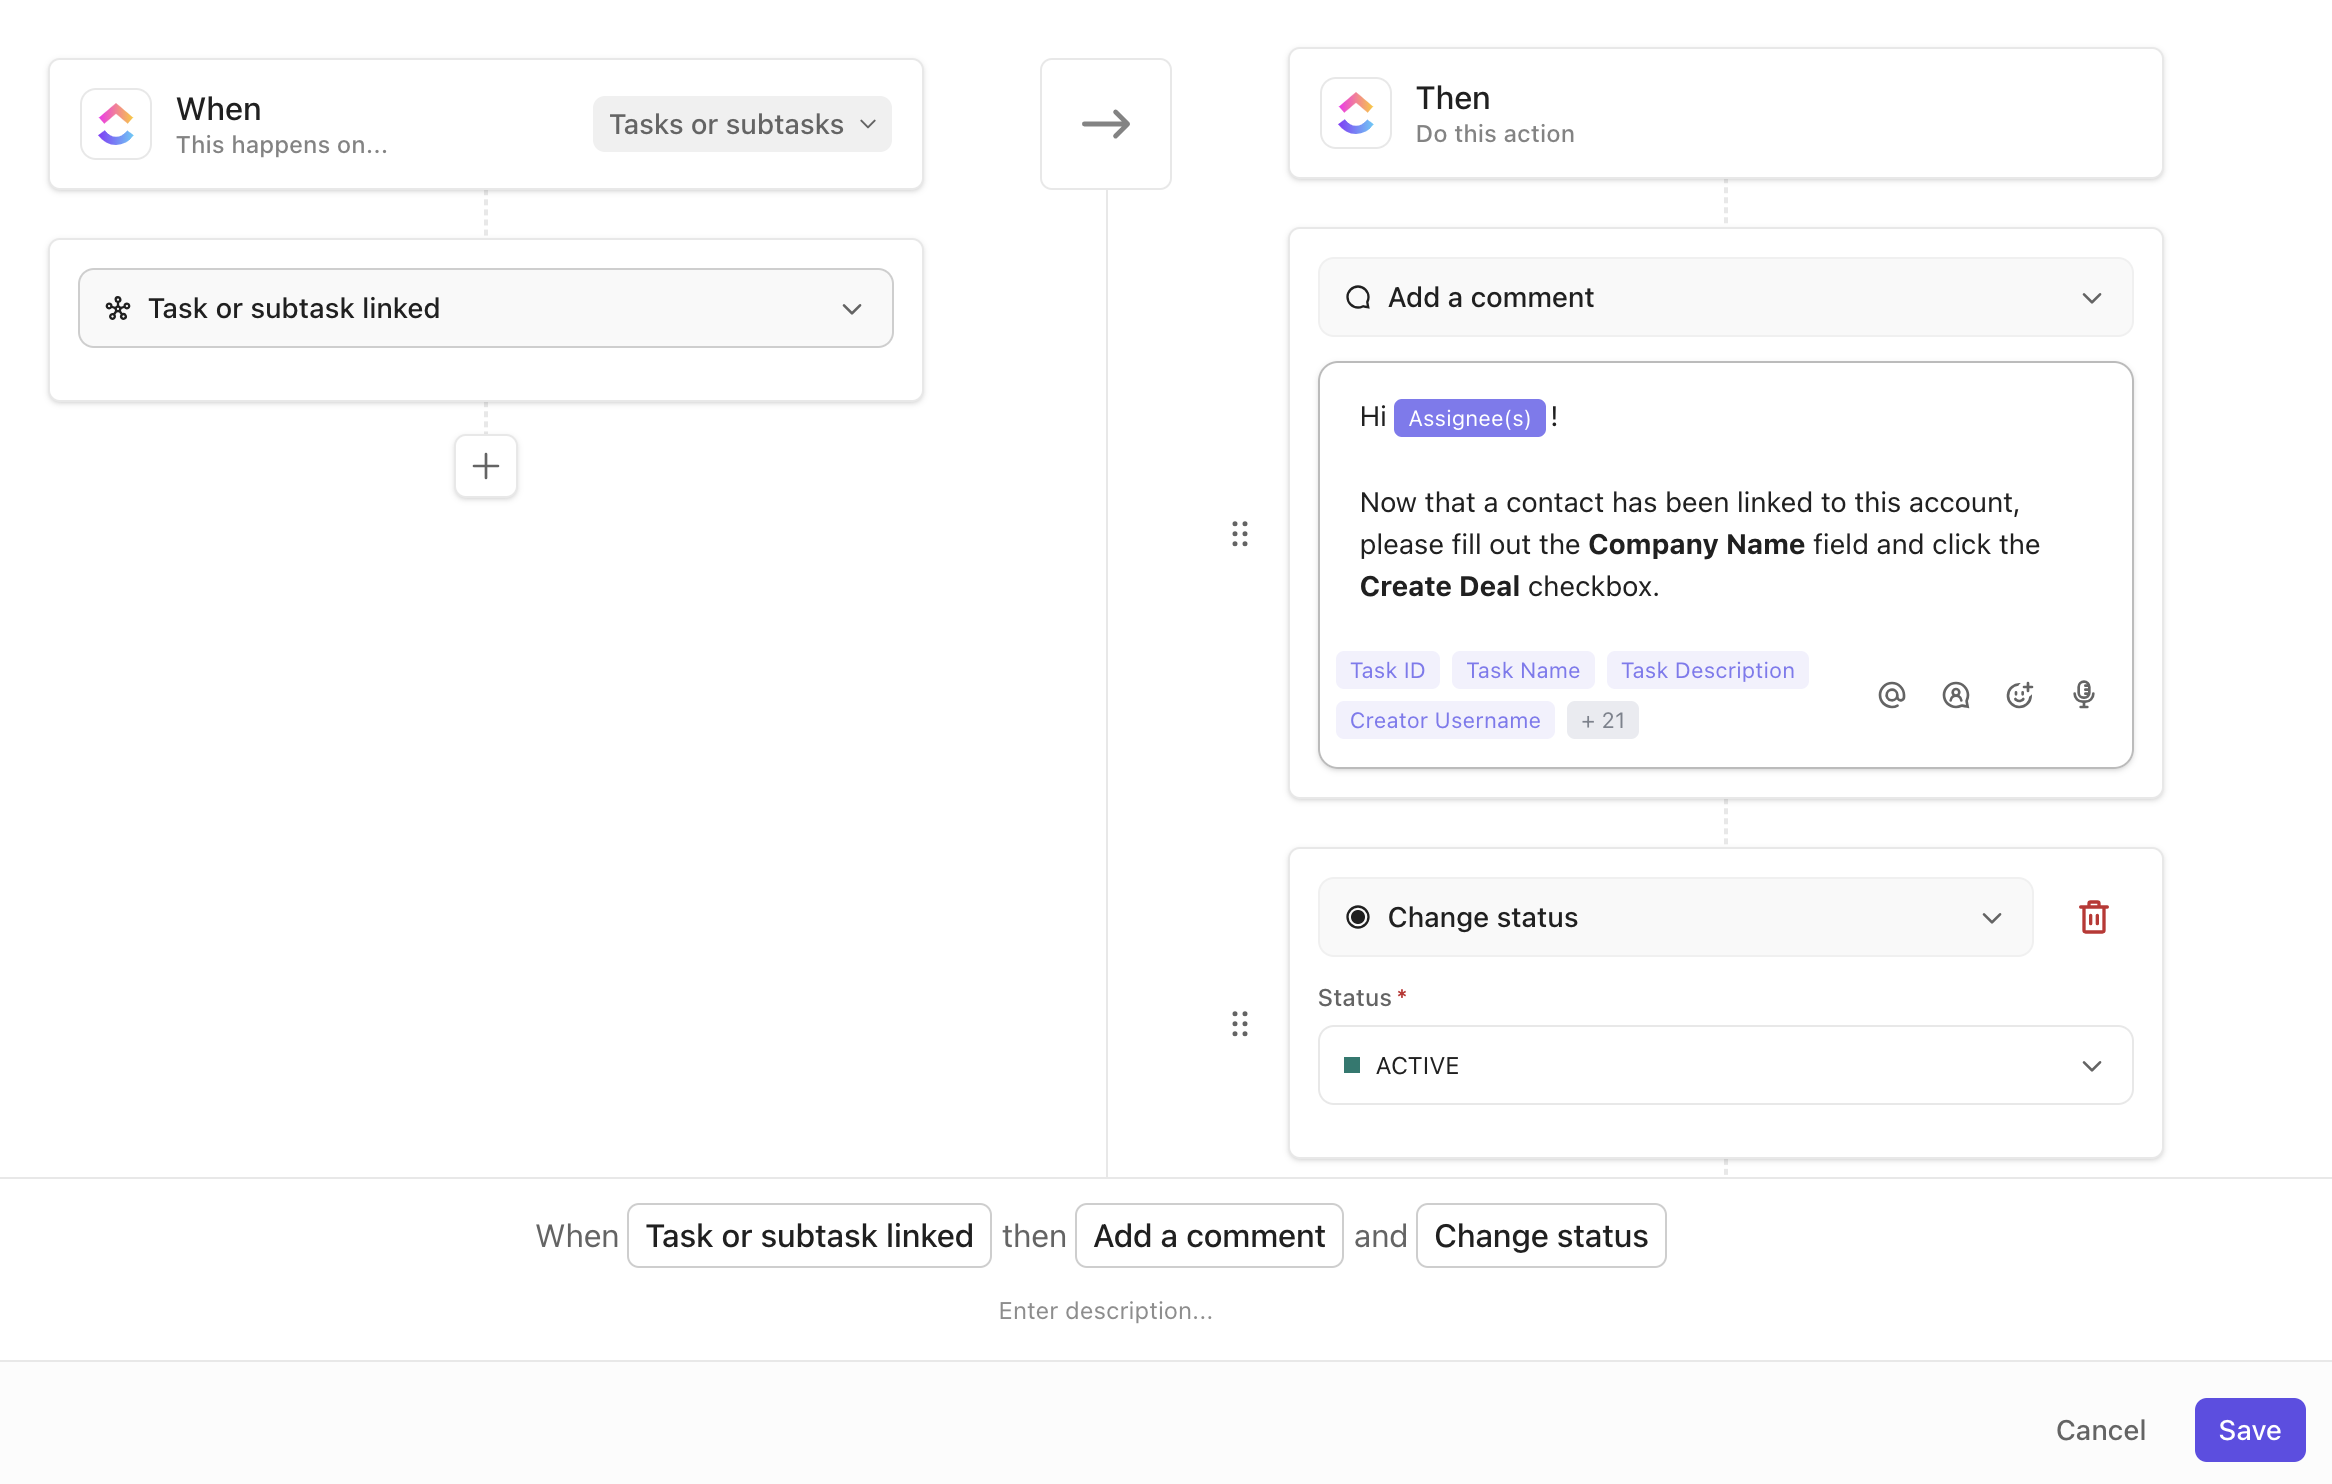The width and height of the screenshot is (2332, 1484).
Task: Click the @ mention icon in comment box
Action: click(x=1891, y=695)
